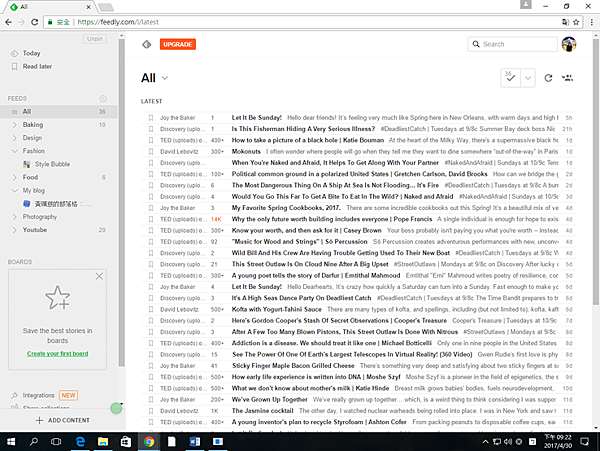Save 'Let It Be Sunday!' 5h article for later

pyautogui.click(x=151, y=117)
